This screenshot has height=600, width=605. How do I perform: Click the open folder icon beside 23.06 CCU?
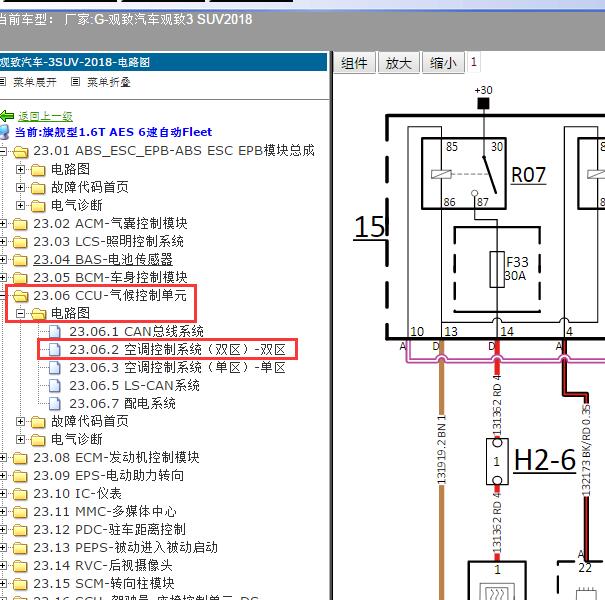click(x=20, y=296)
